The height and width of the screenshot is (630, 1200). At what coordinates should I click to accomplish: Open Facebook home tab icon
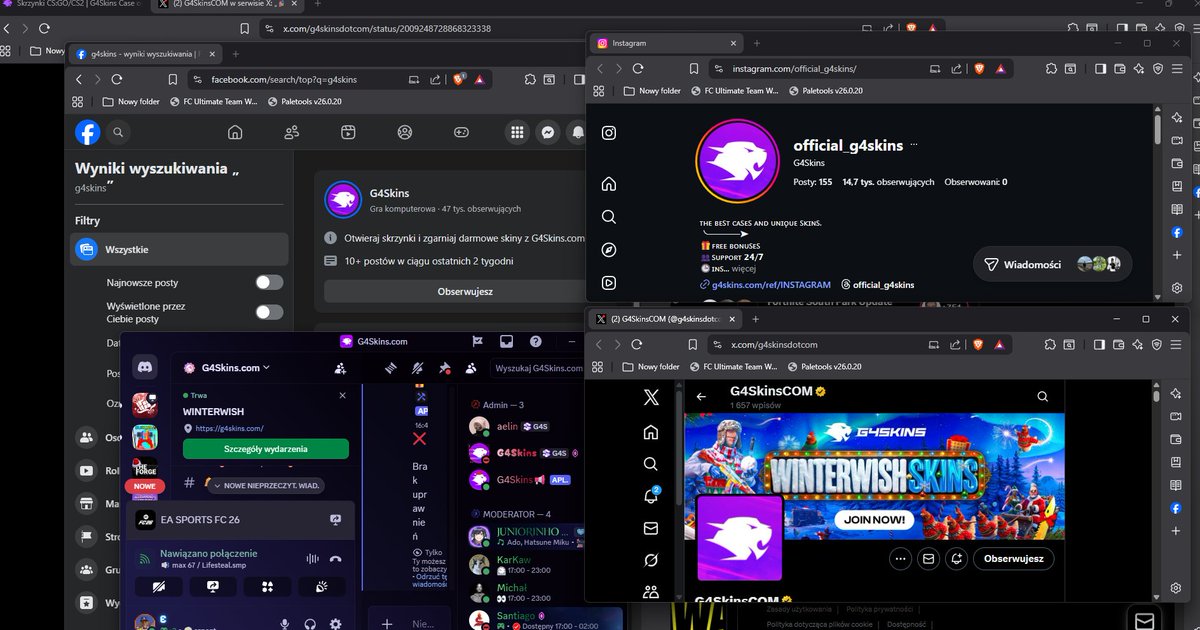click(235, 132)
